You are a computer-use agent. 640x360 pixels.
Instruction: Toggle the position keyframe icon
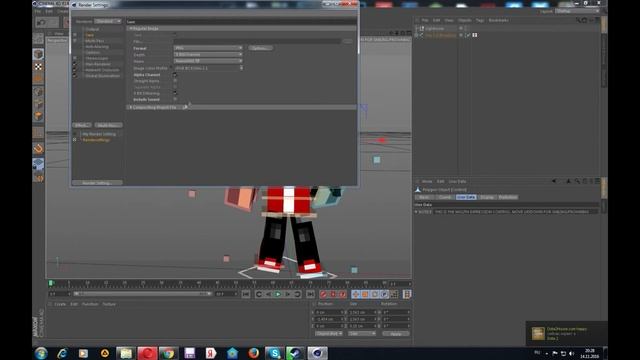[356, 294]
